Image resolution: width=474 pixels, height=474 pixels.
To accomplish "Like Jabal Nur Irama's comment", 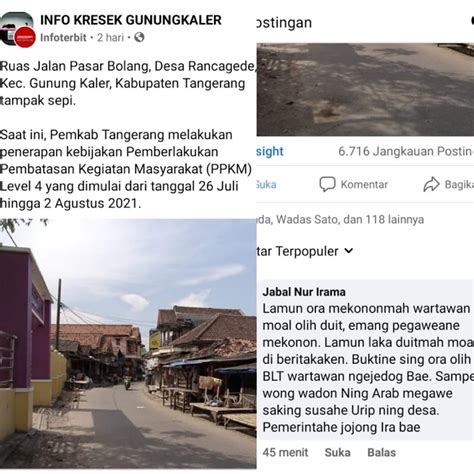I will pyautogui.click(x=337, y=452).
